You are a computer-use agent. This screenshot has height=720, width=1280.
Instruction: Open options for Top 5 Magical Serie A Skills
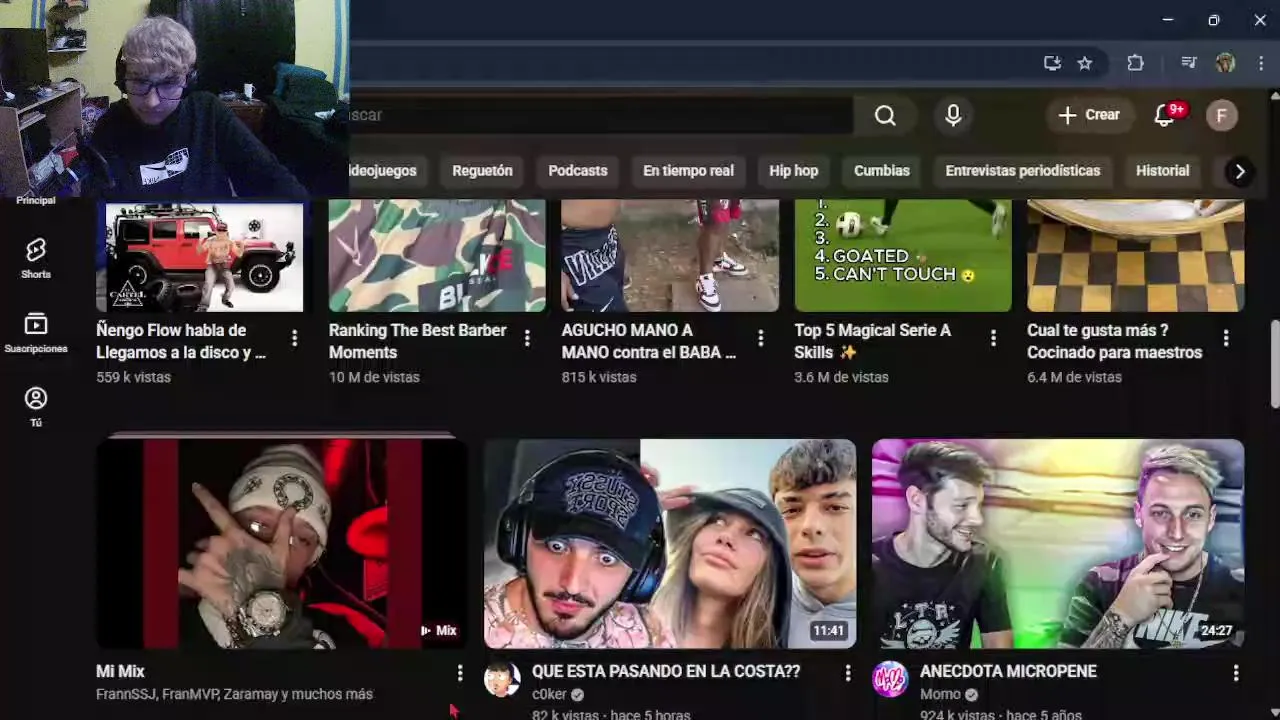coord(993,339)
